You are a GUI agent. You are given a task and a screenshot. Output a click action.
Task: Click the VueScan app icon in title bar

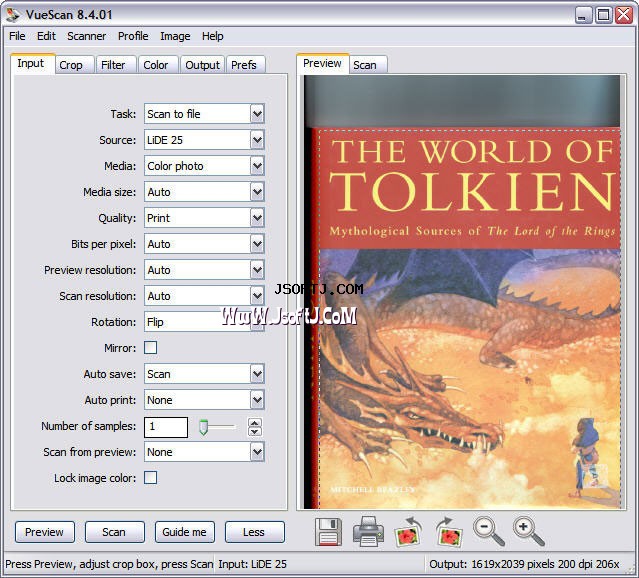click(x=13, y=15)
